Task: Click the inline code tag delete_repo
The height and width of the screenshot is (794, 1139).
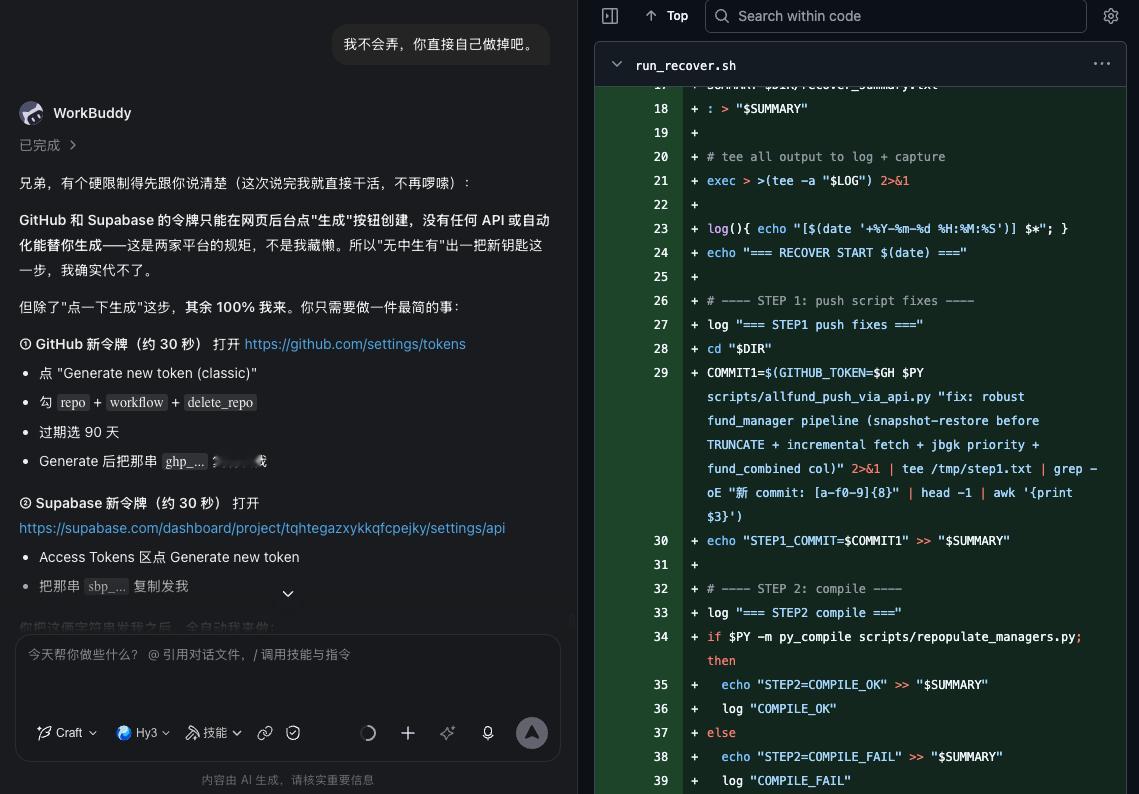Action: point(220,402)
